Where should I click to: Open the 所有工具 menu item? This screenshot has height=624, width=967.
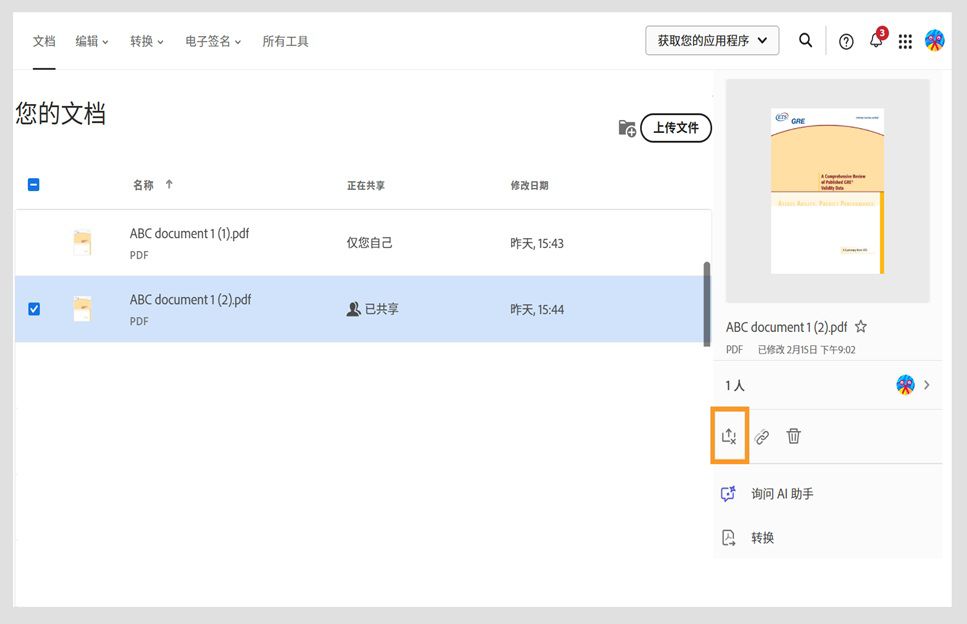coord(287,41)
